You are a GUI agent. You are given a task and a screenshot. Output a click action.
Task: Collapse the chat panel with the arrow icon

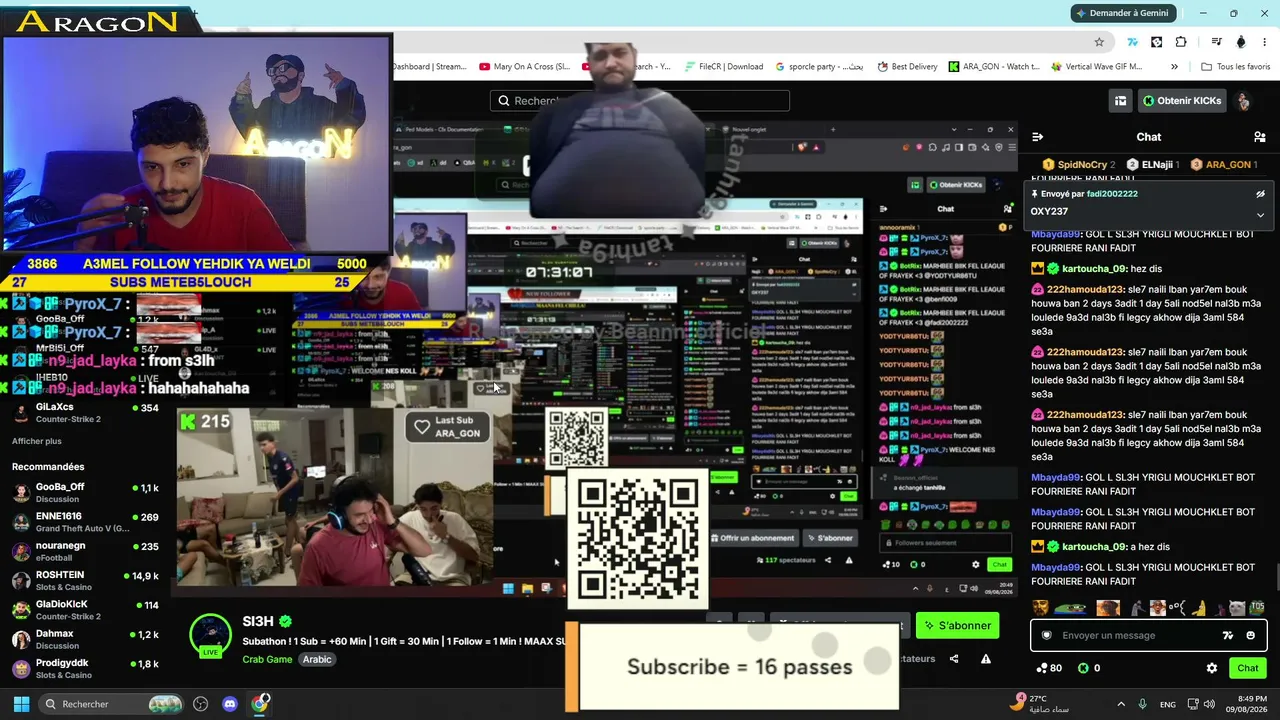click(x=1038, y=137)
